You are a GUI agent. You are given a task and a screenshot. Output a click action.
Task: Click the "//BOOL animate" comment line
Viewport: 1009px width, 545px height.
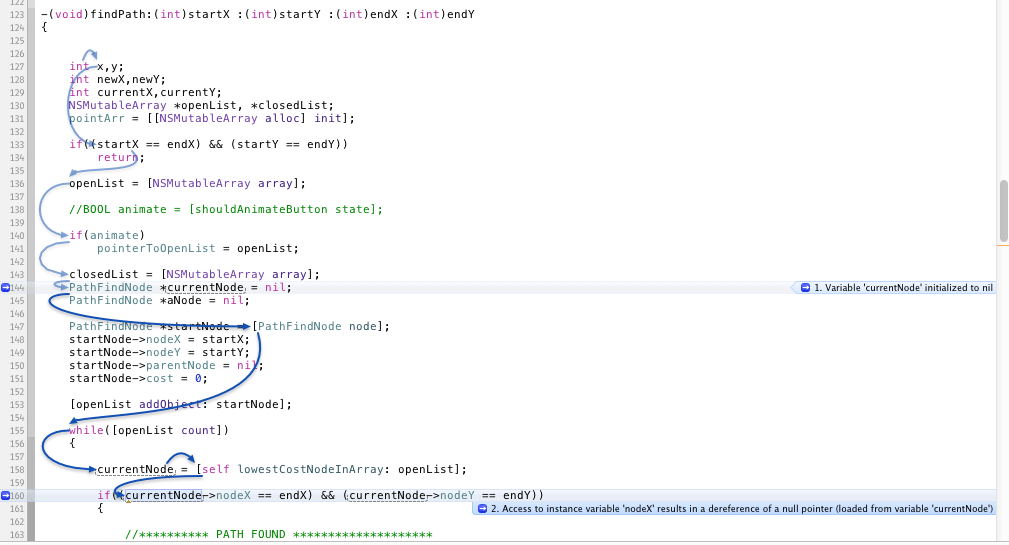click(226, 210)
